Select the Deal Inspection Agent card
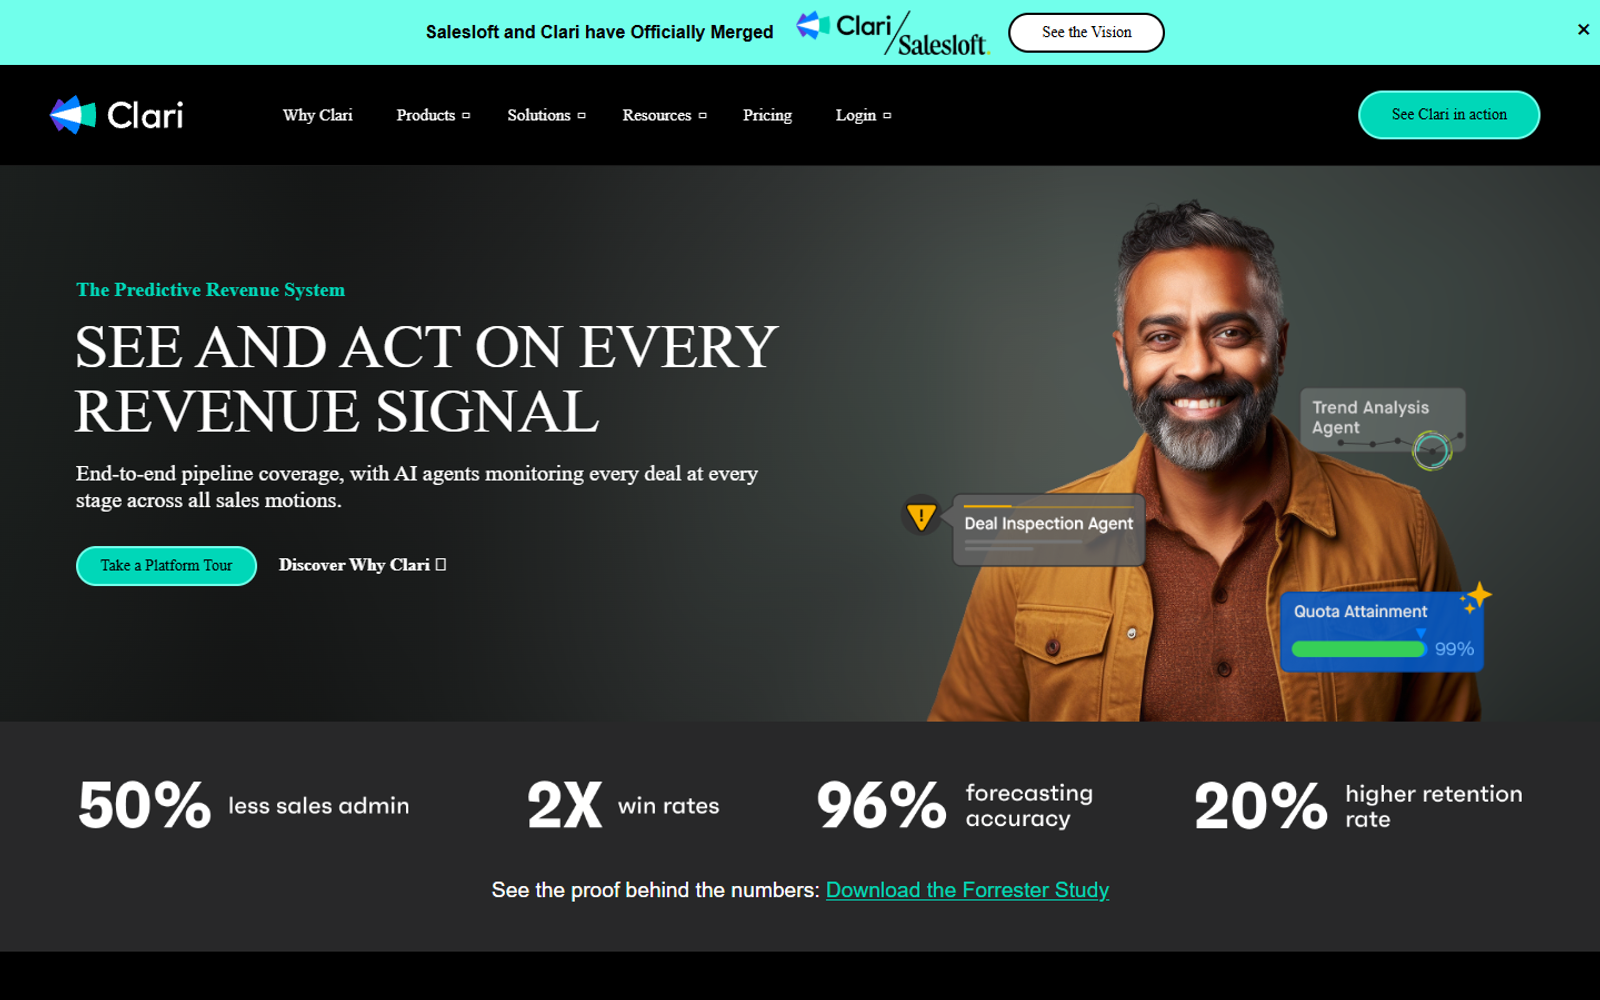The height and width of the screenshot is (1000, 1600). click(x=1048, y=530)
